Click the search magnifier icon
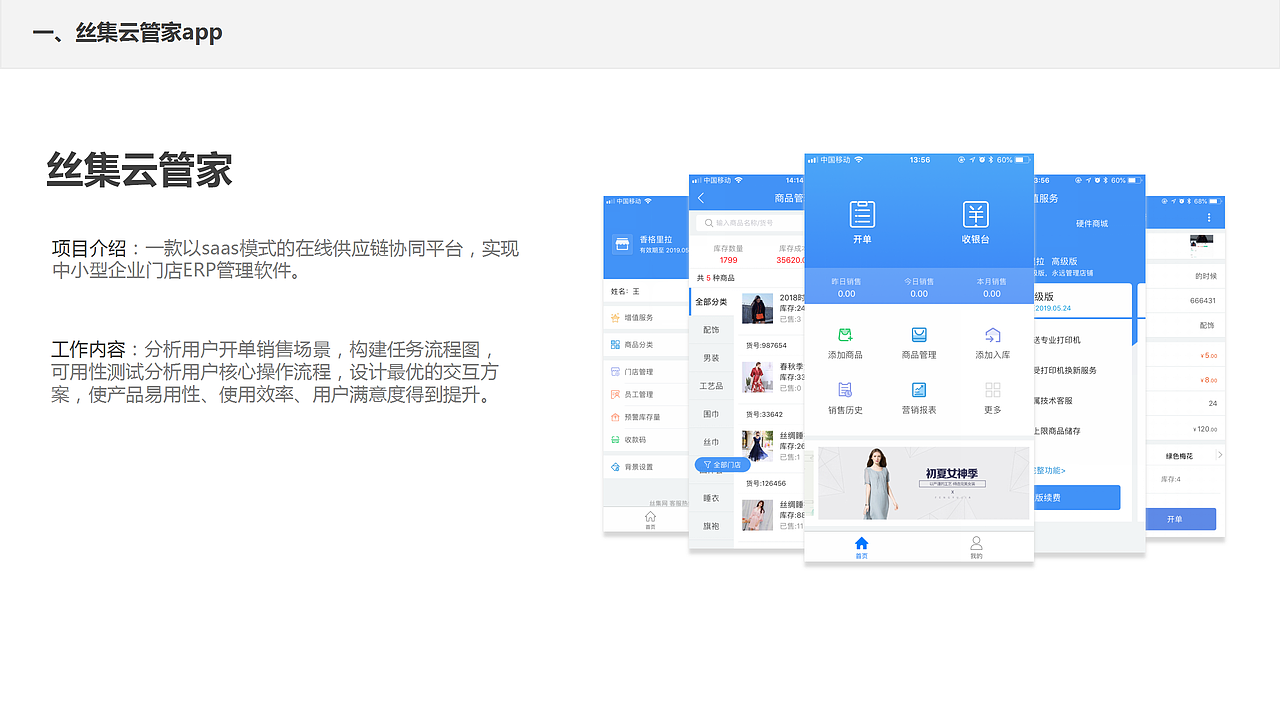The height and width of the screenshot is (720, 1280). pyautogui.click(x=708, y=223)
